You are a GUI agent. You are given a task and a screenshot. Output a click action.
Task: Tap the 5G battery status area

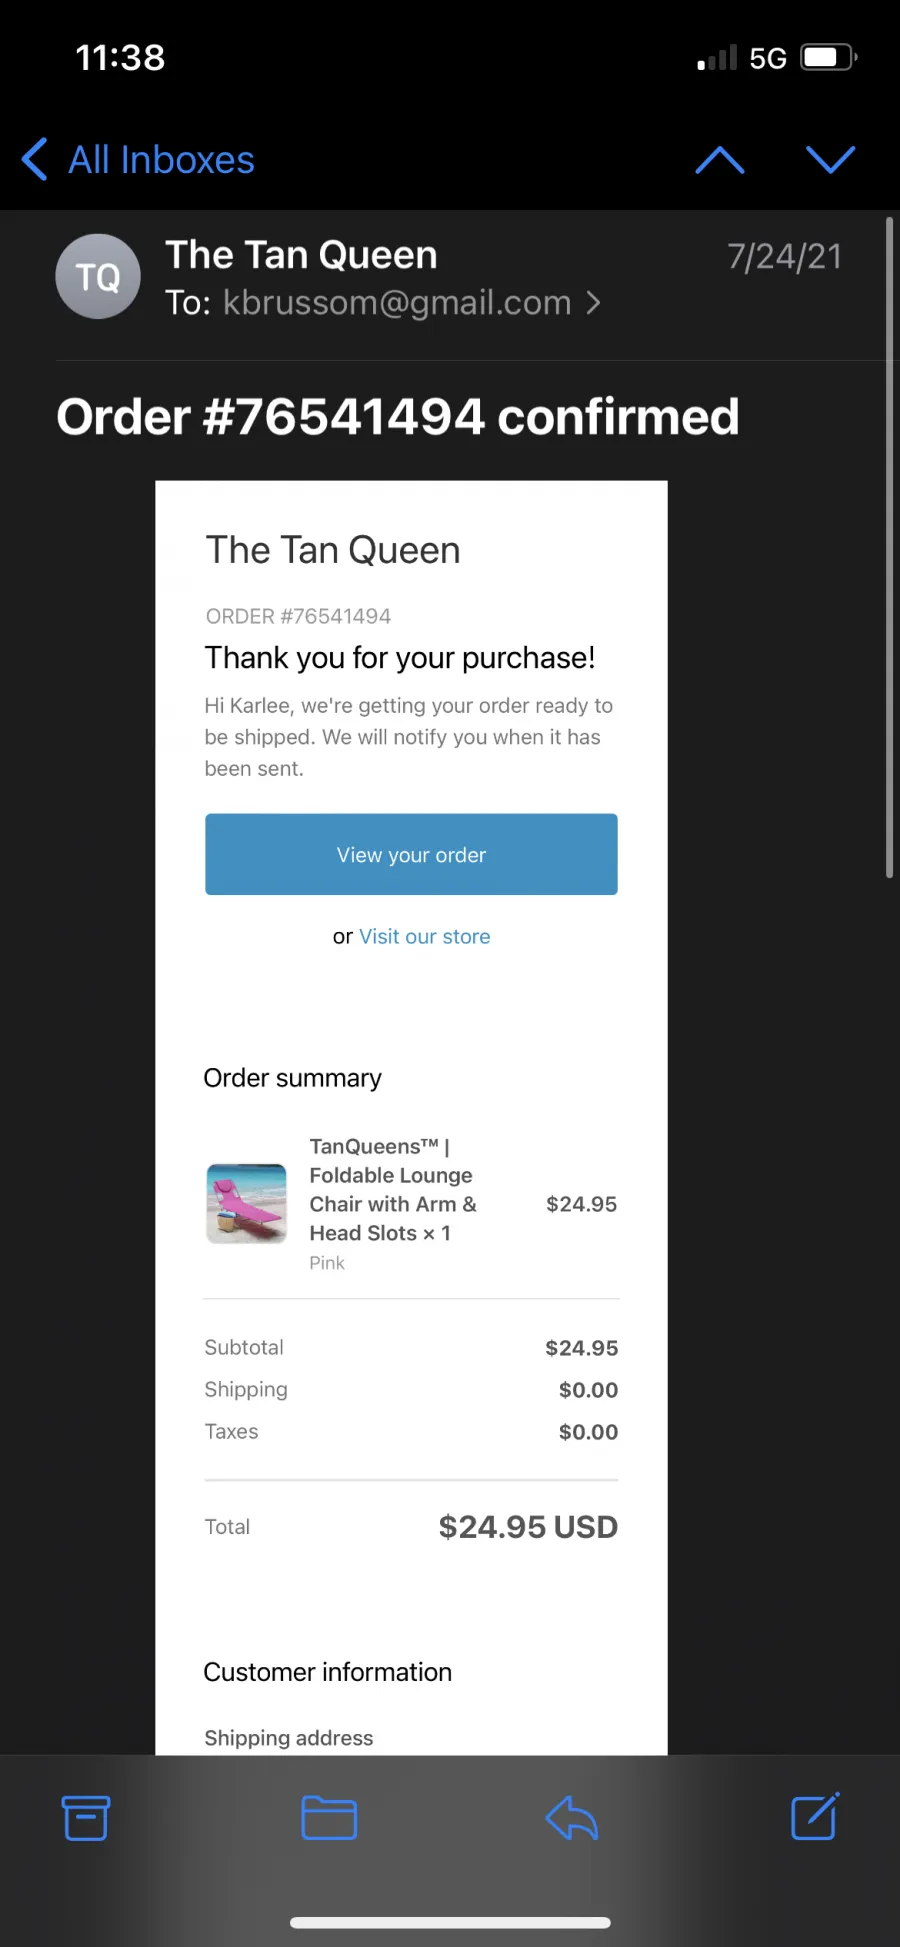coord(777,58)
